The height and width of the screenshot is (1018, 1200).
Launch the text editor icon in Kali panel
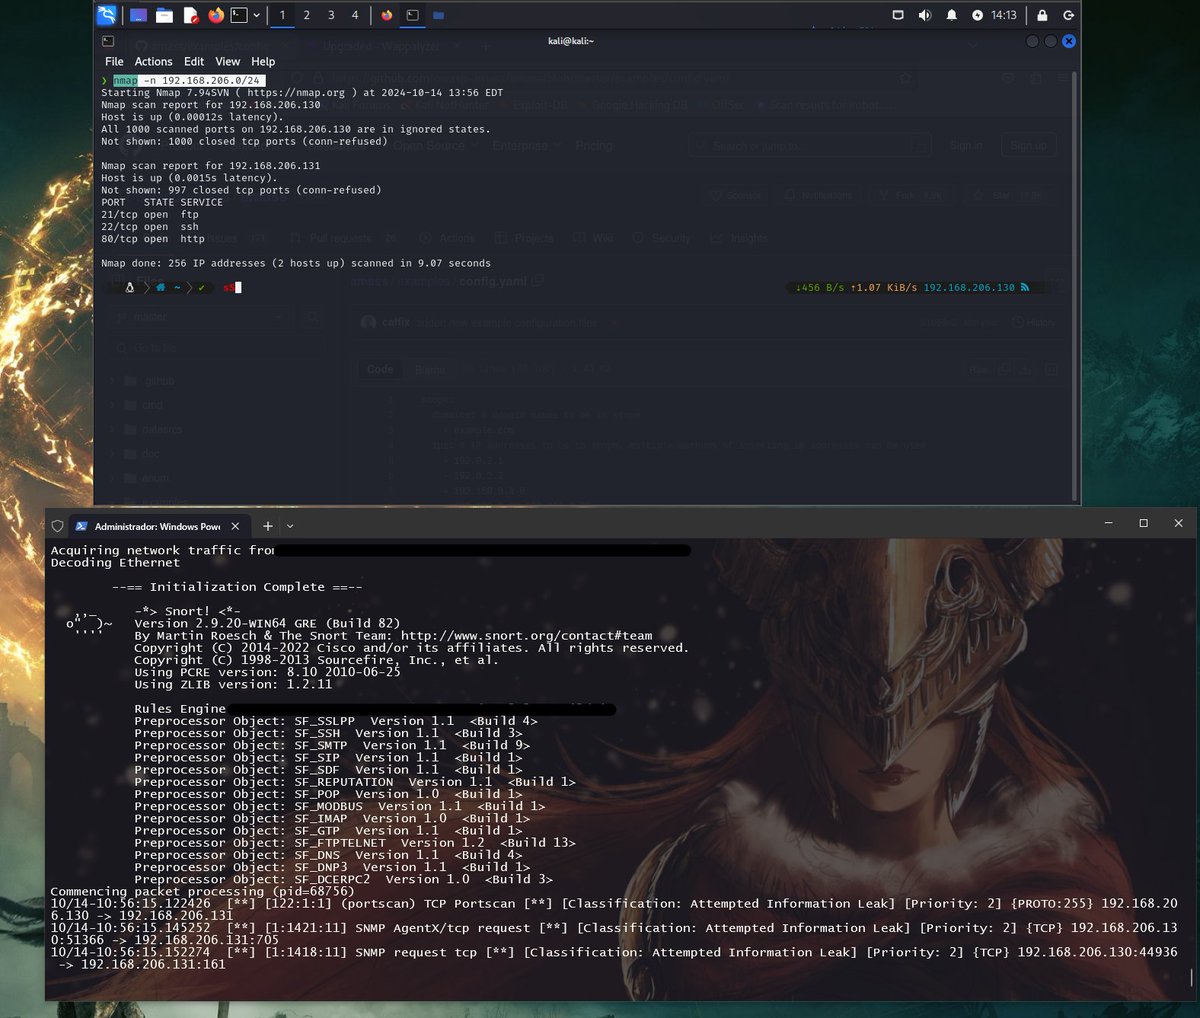click(190, 15)
